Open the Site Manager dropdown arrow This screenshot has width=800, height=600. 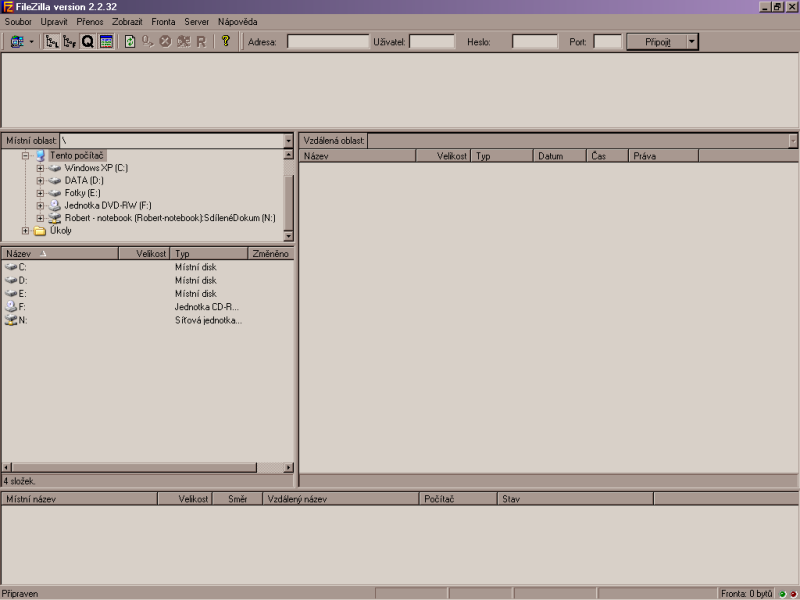click(x=31, y=42)
